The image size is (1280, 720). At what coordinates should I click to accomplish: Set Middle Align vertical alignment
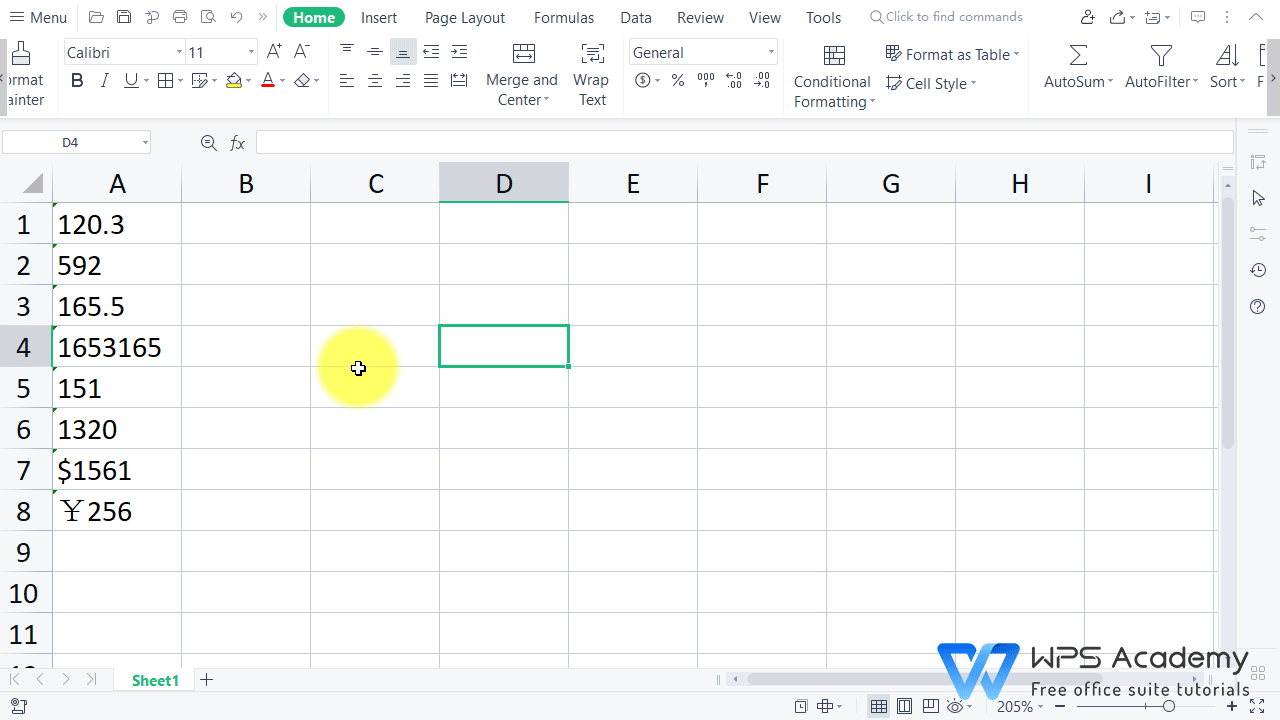[375, 52]
